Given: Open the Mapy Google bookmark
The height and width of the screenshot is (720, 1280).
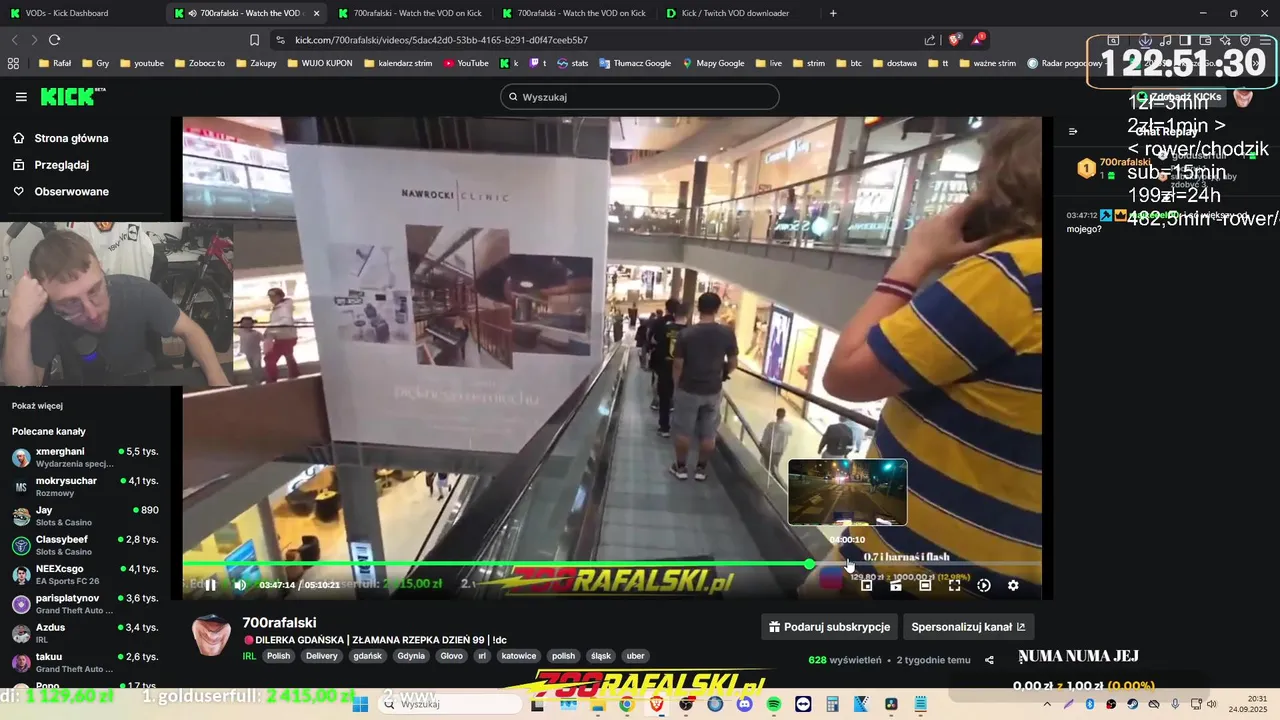Looking at the screenshot, I should coord(713,63).
